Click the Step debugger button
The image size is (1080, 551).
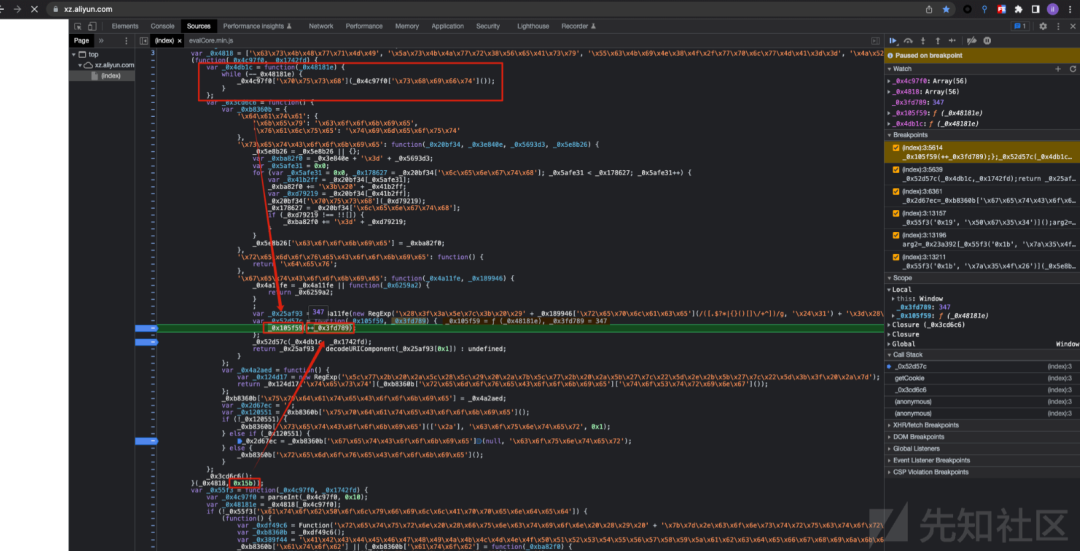tap(952, 41)
